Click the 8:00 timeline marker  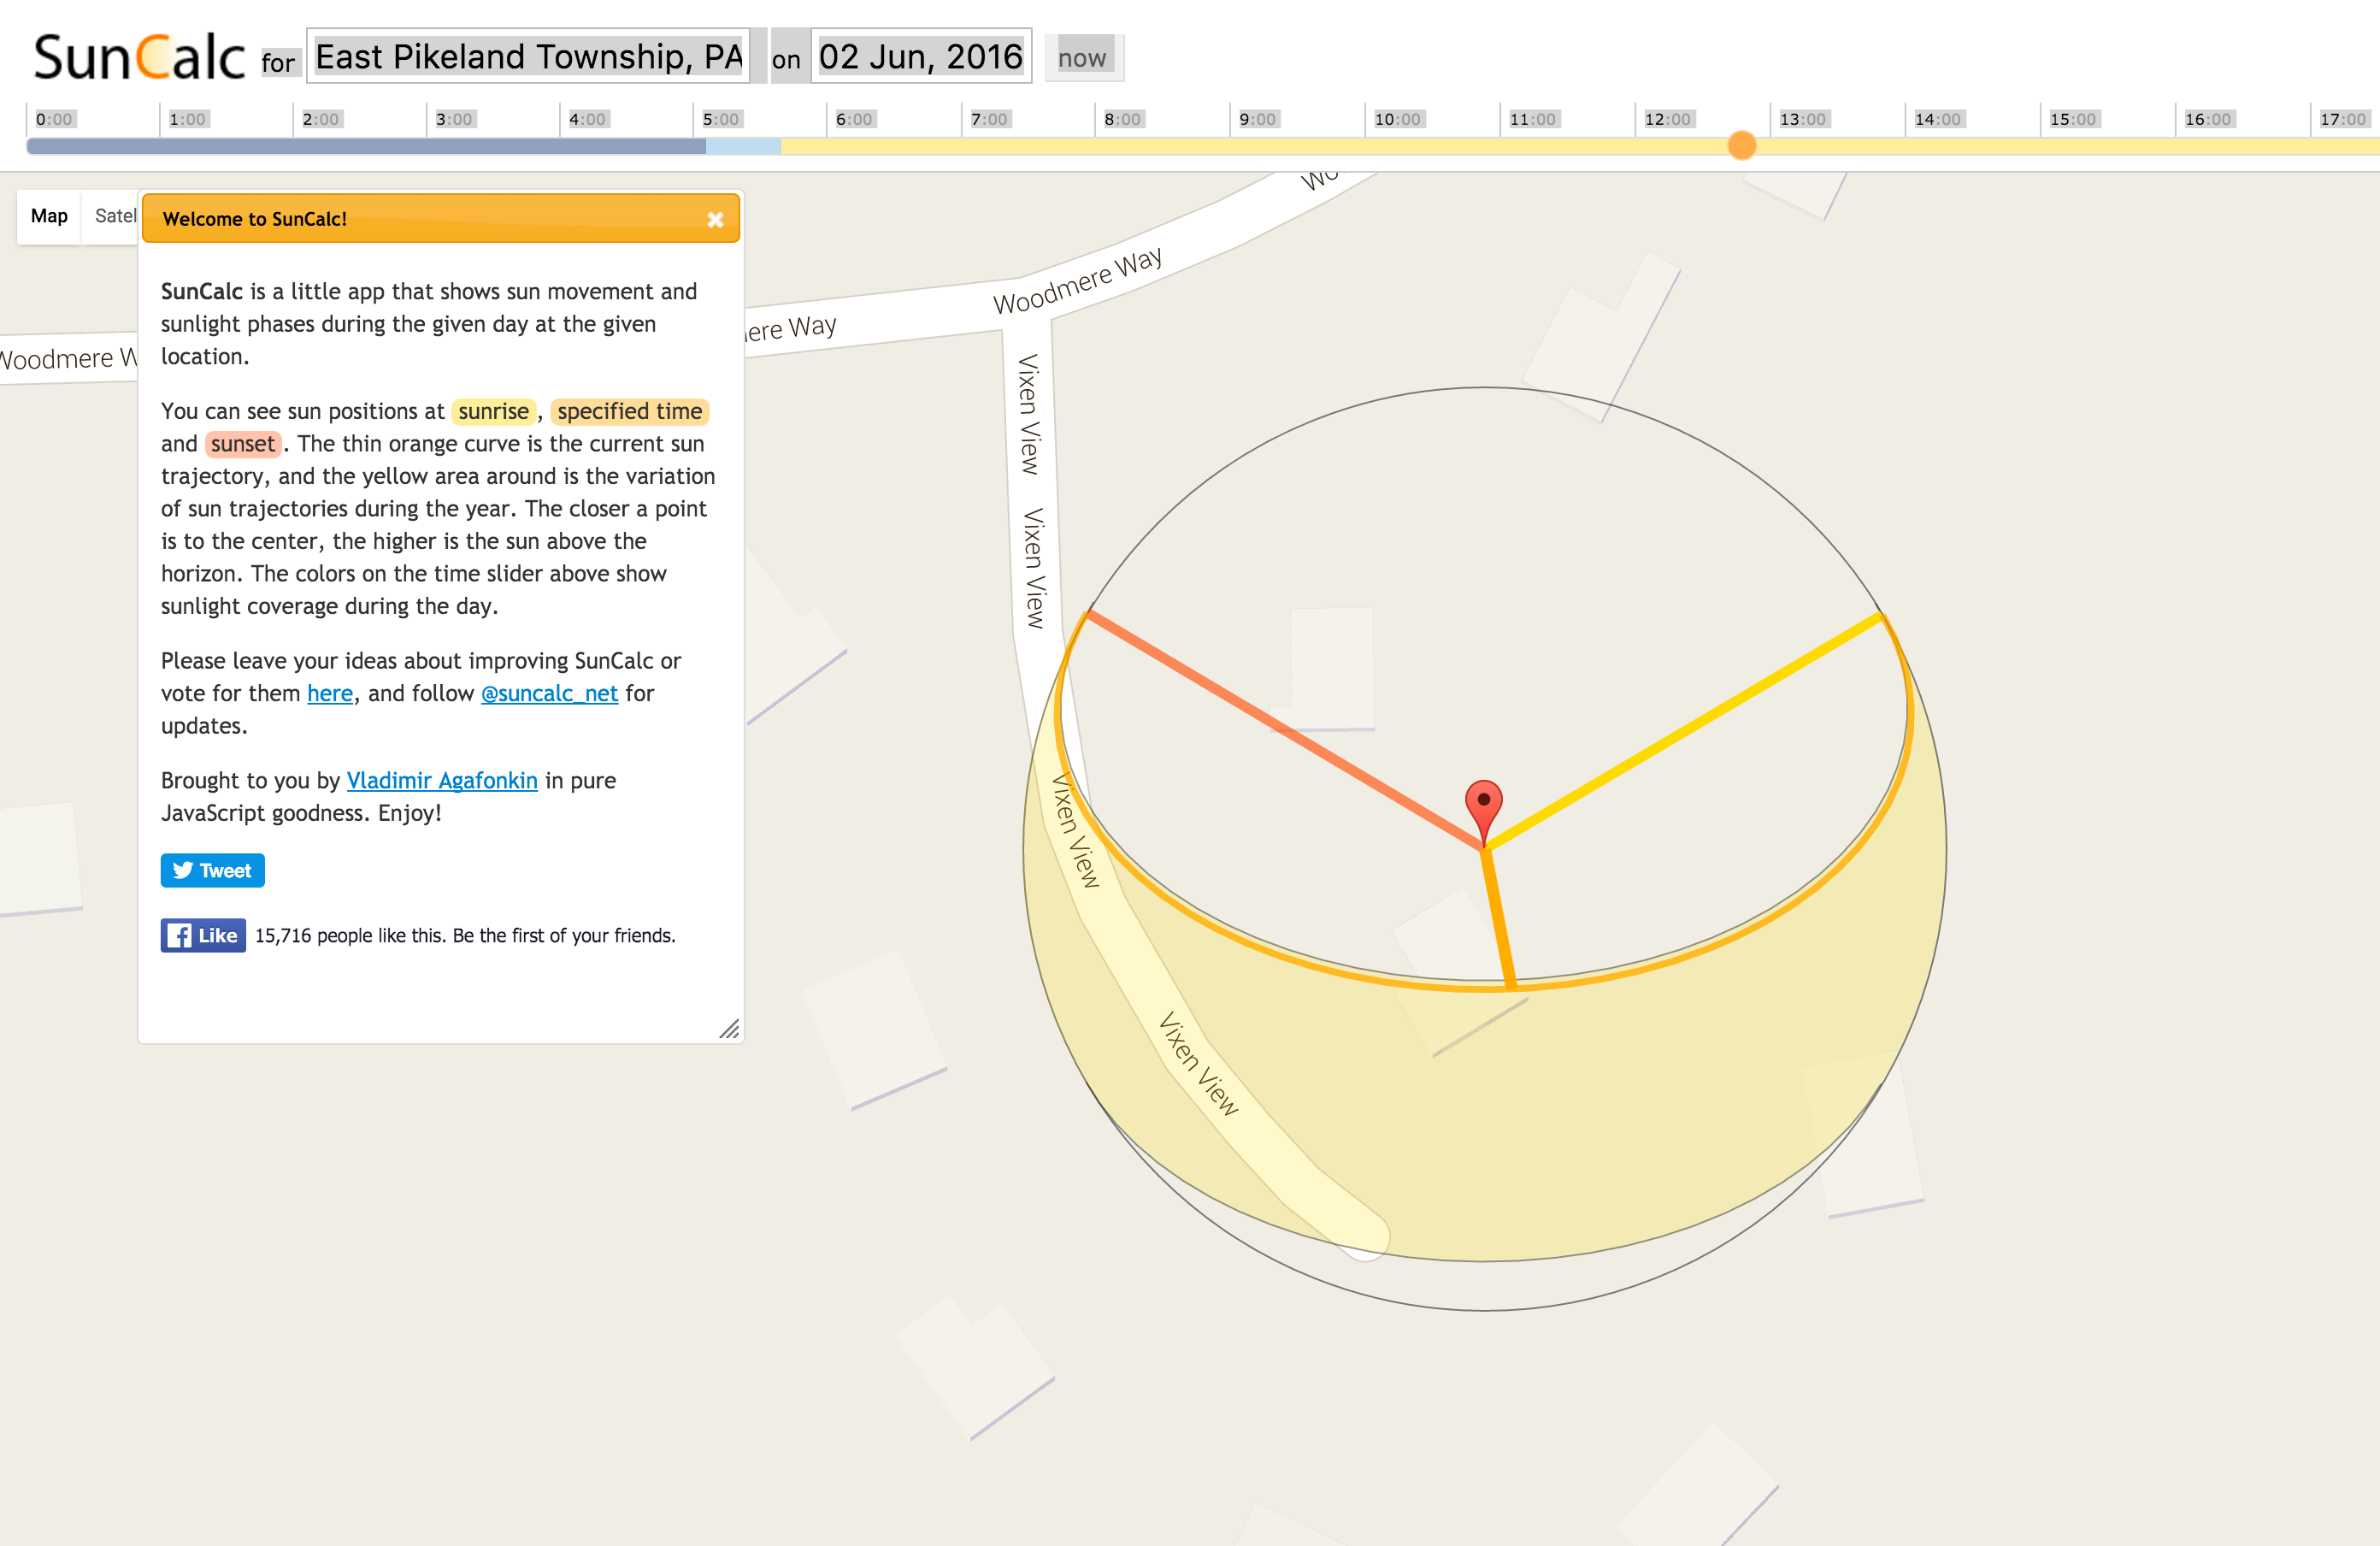tap(1123, 119)
